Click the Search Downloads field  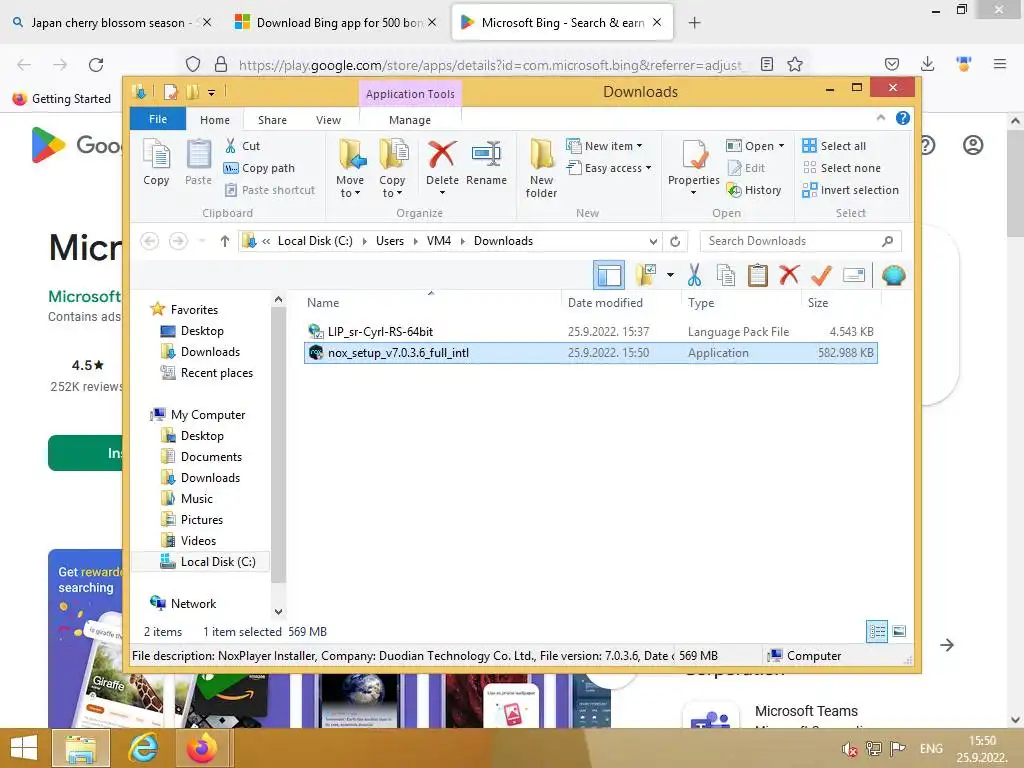pyautogui.click(x=801, y=241)
